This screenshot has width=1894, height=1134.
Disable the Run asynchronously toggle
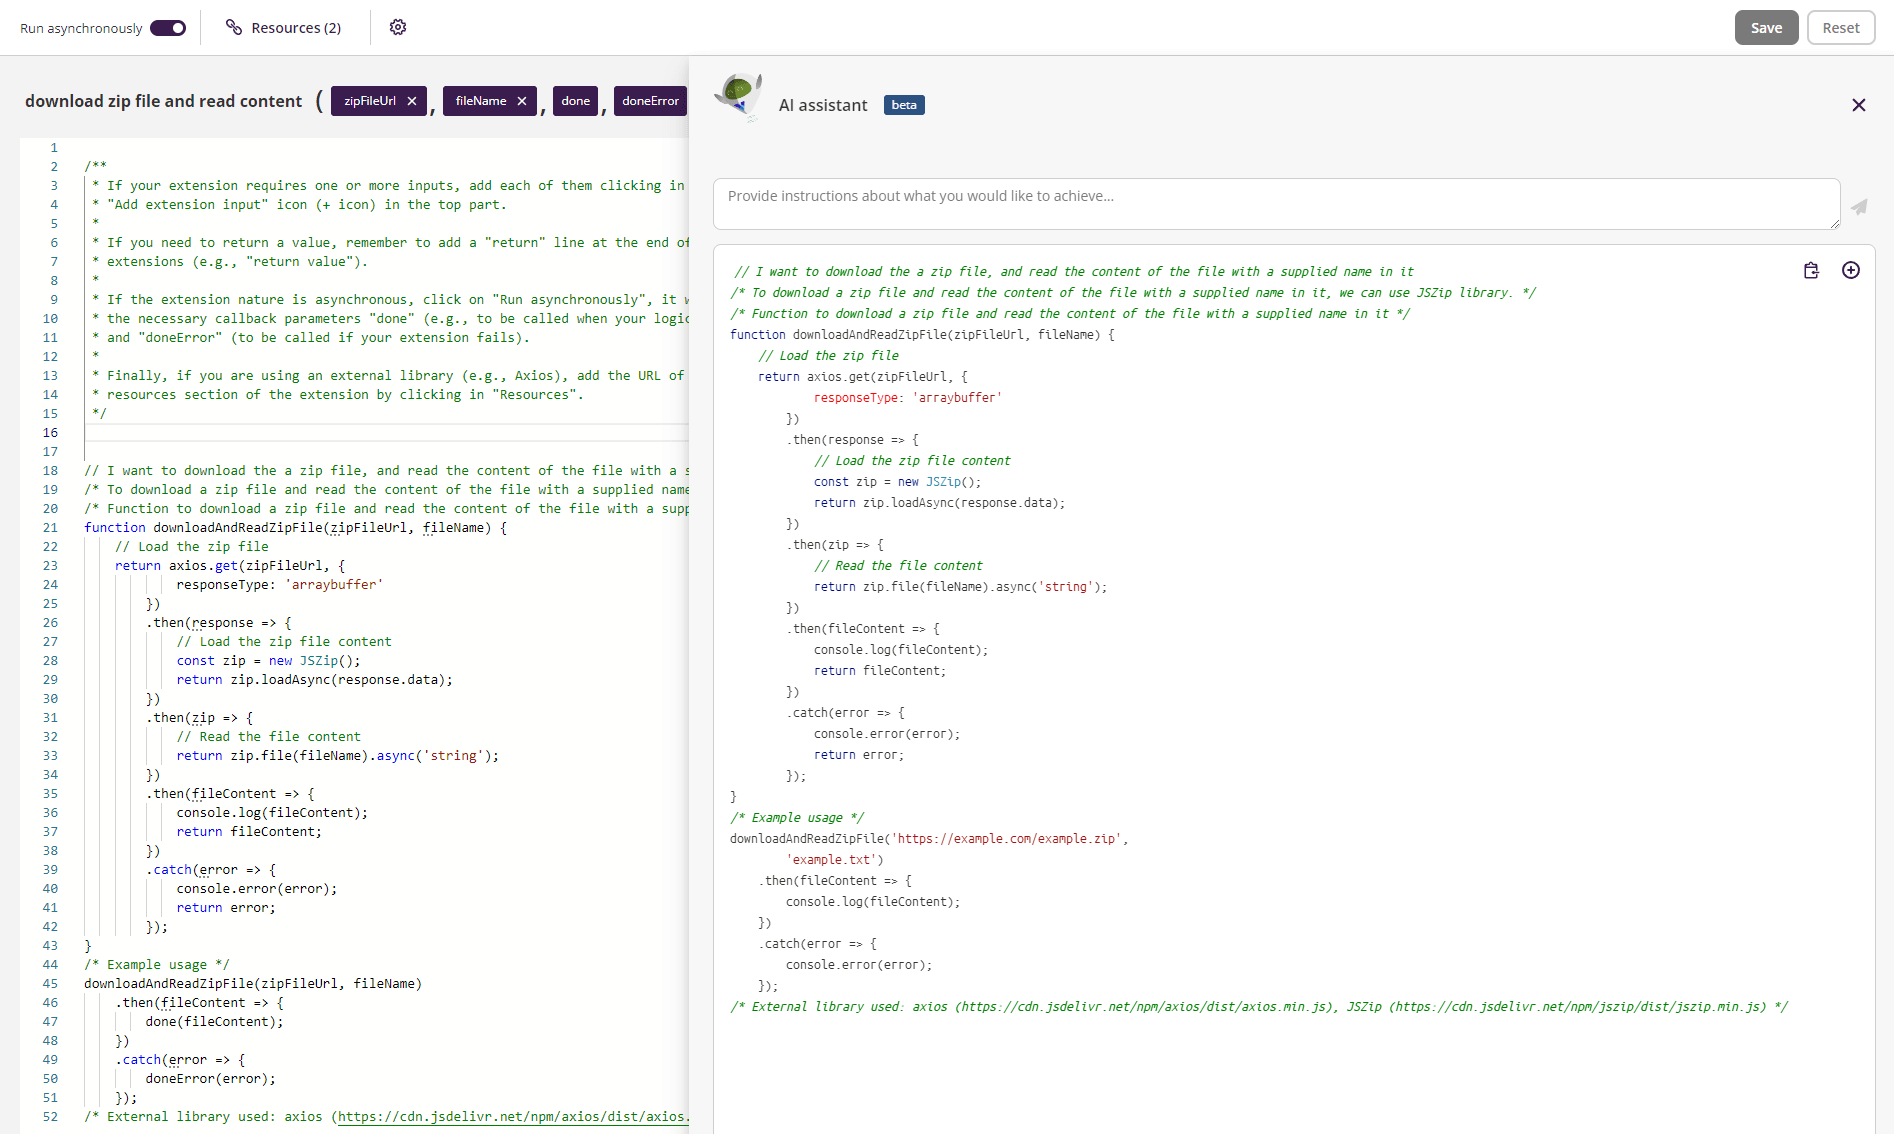coord(166,27)
